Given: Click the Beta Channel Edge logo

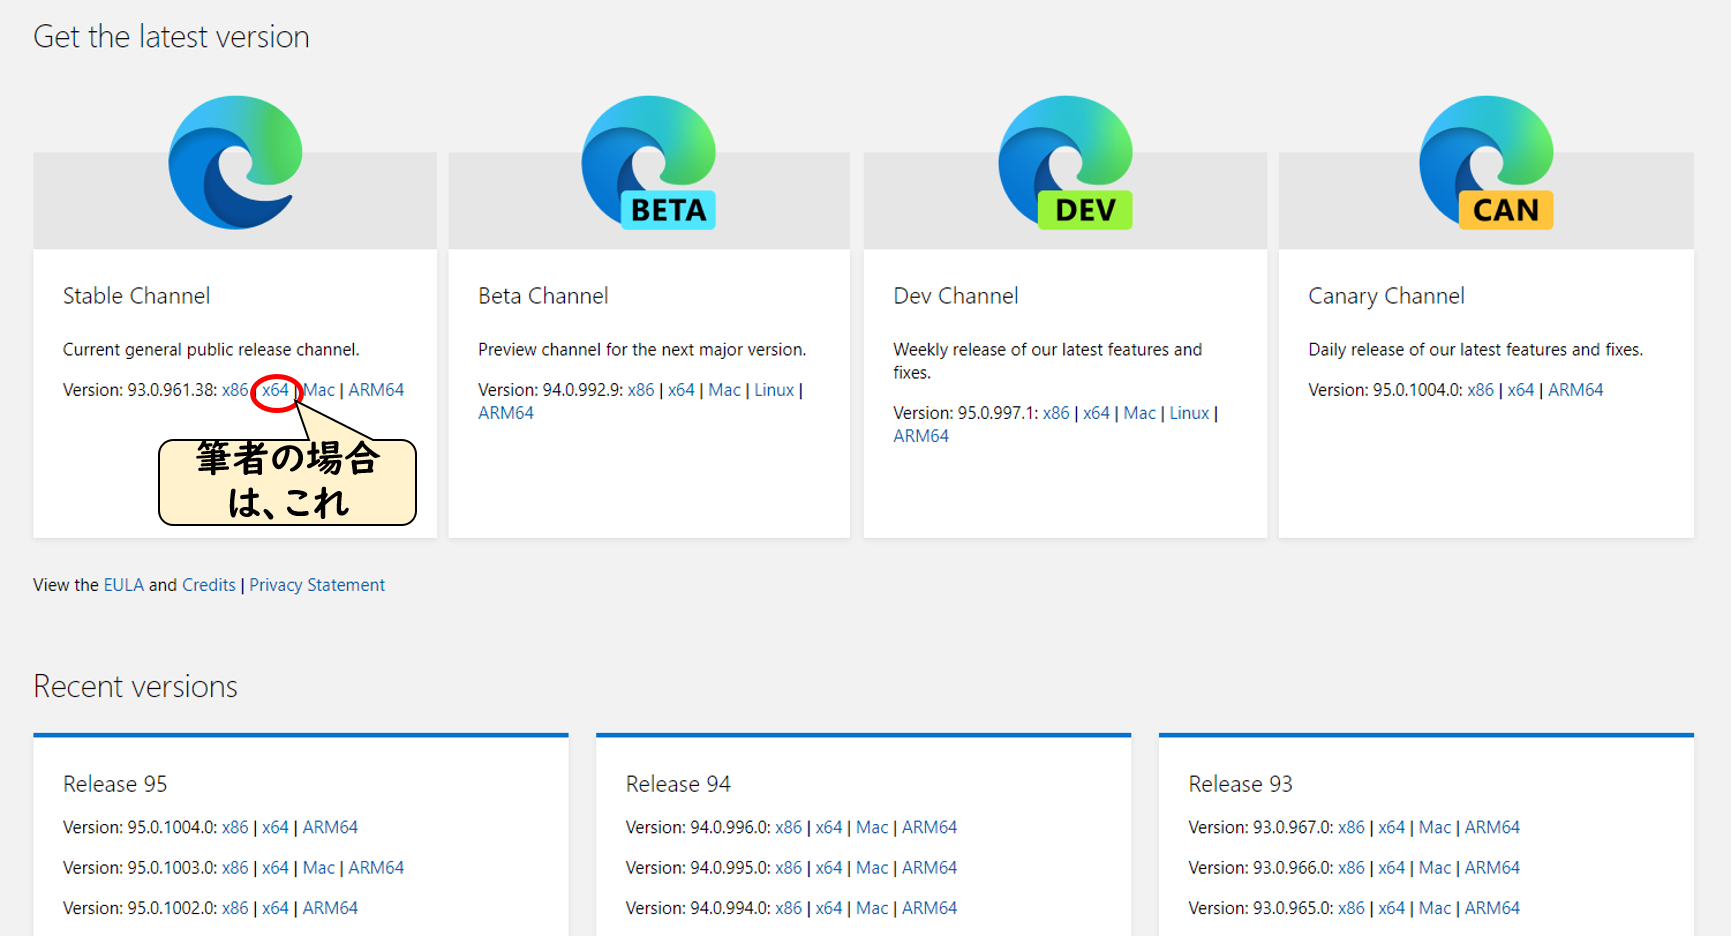Looking at the screenshot, I should (x=649, y=163).
